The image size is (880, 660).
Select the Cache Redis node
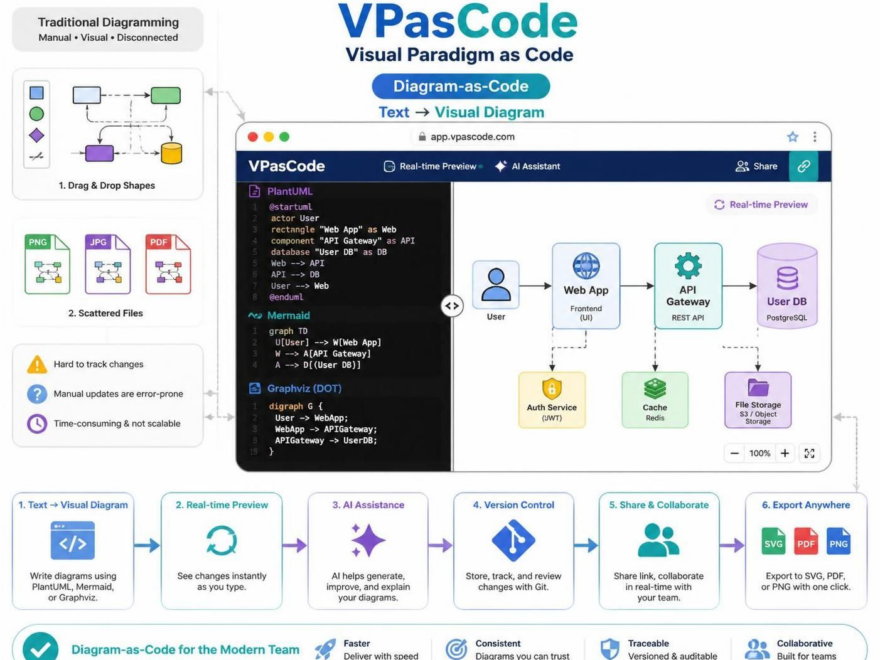pyautogui.click(x=655, y=400)
